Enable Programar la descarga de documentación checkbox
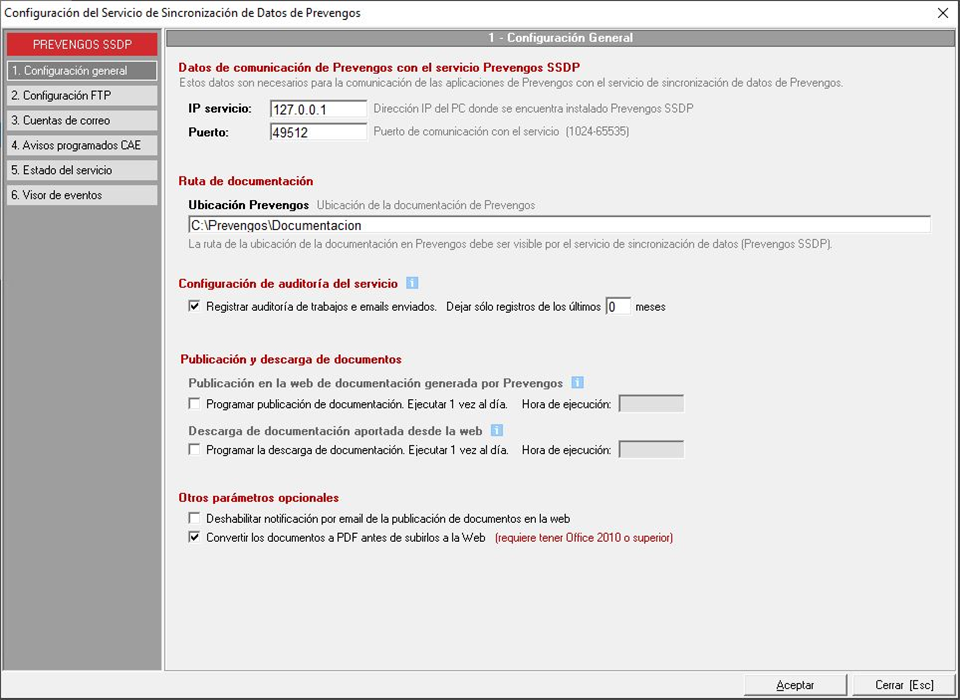The image size is (960, 700). (195, 450)
